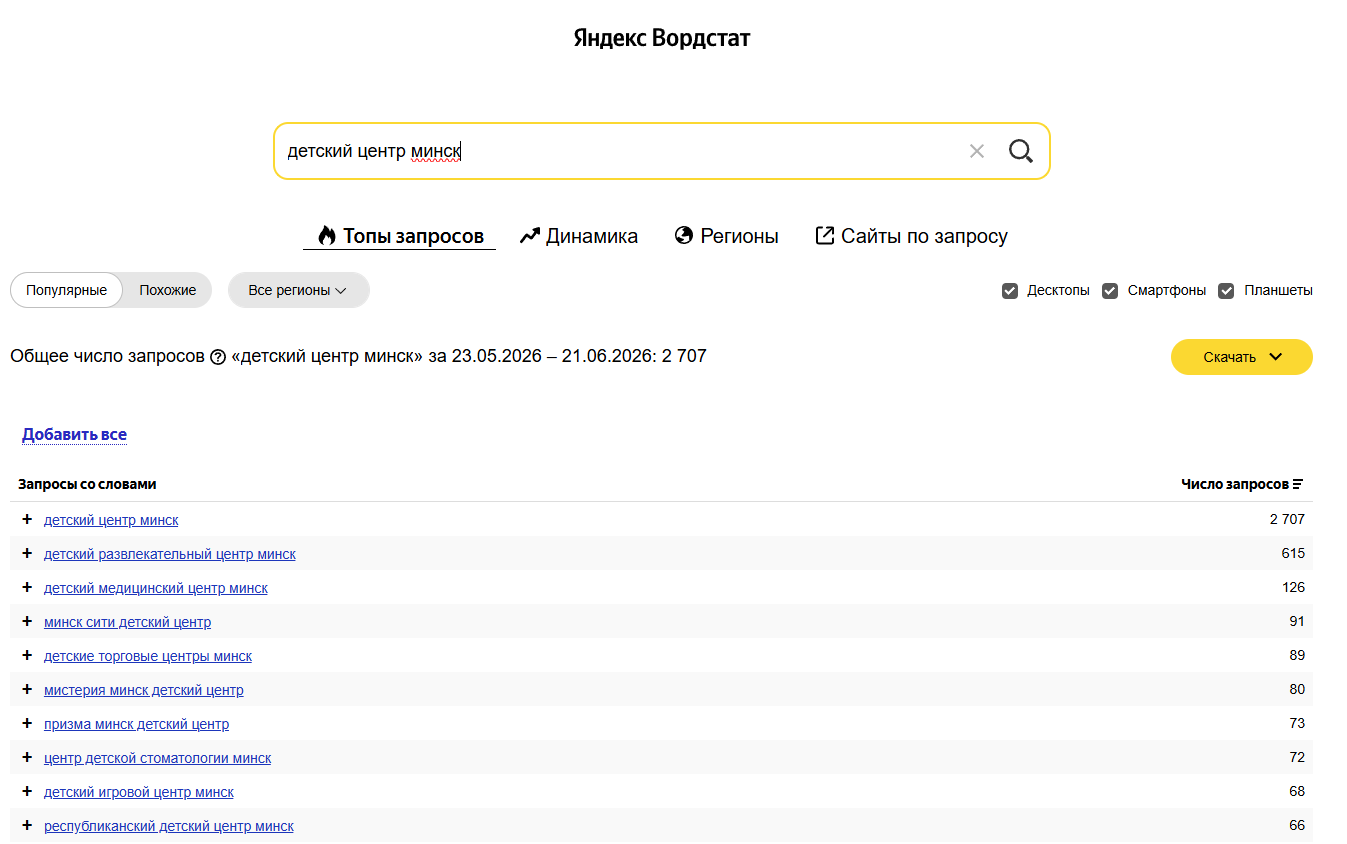Add 'детский игровой центр минск' via plus icon
Image resolution: width=1347 pixels, height=844 pixels.
pyautogui.click(x=27, y=791)
